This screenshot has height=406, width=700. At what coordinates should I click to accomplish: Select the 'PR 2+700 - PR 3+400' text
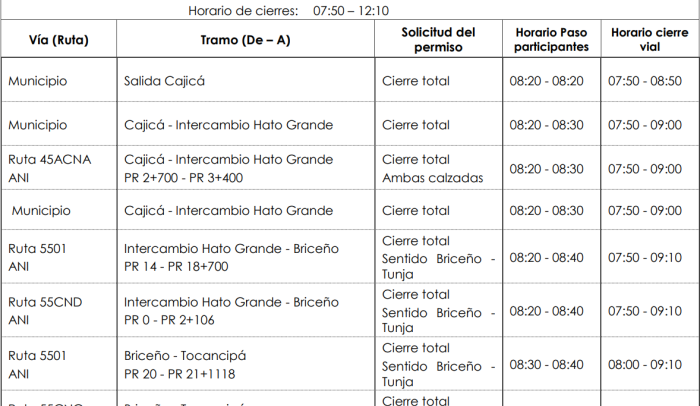coord(183,178)
